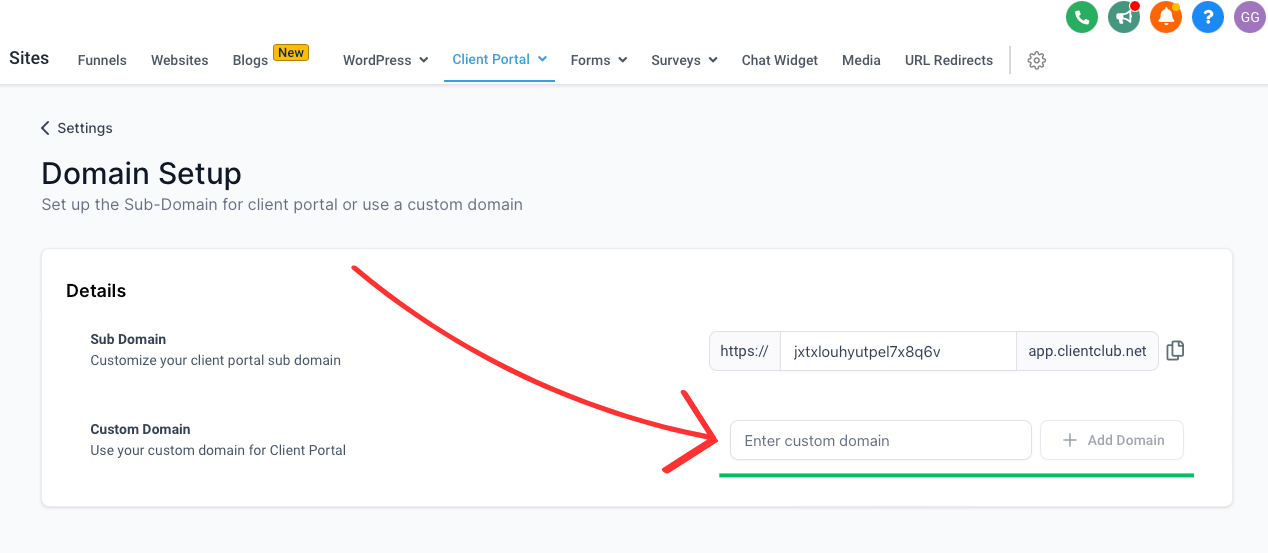Click the green phone call icon
Screen dimensions: 1268x553
click(x=1082, y=17)
